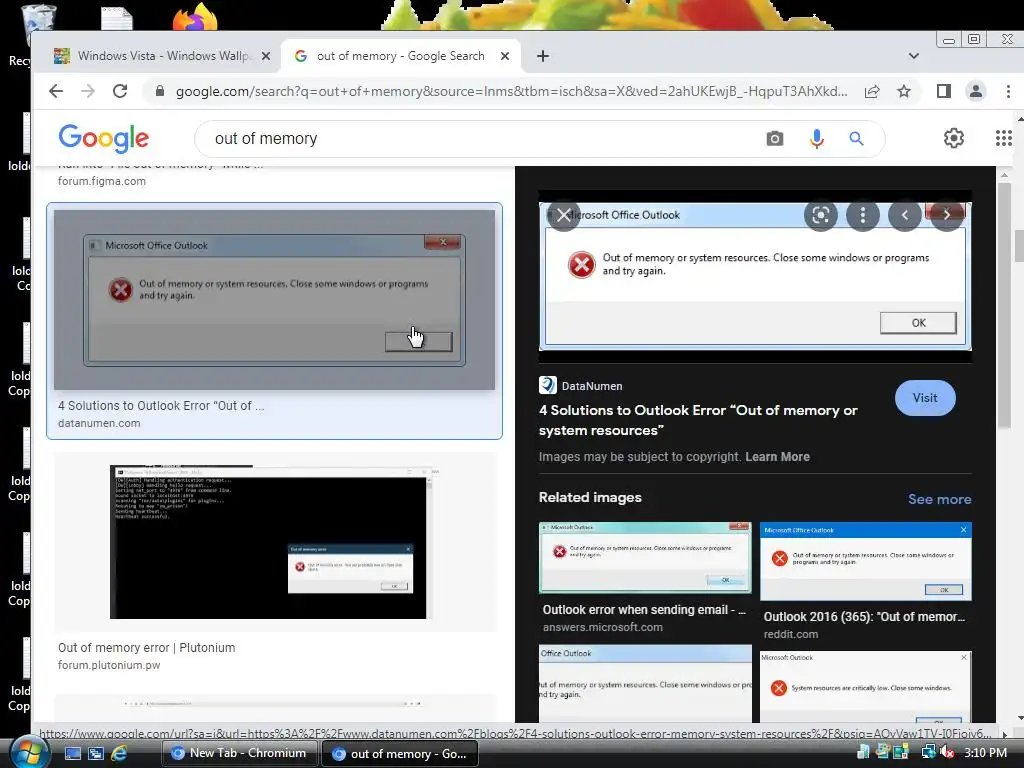
Task: Open Google quick settings gear
Action: point(953,138)
